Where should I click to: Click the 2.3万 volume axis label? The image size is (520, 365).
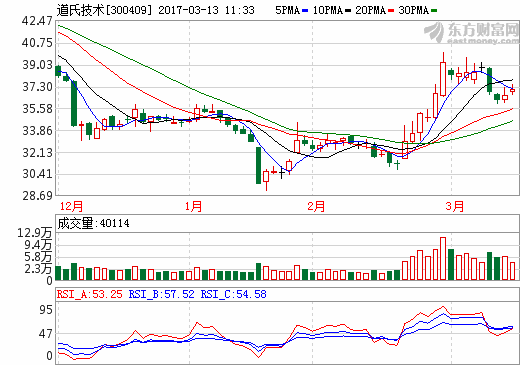pos(38,269)
